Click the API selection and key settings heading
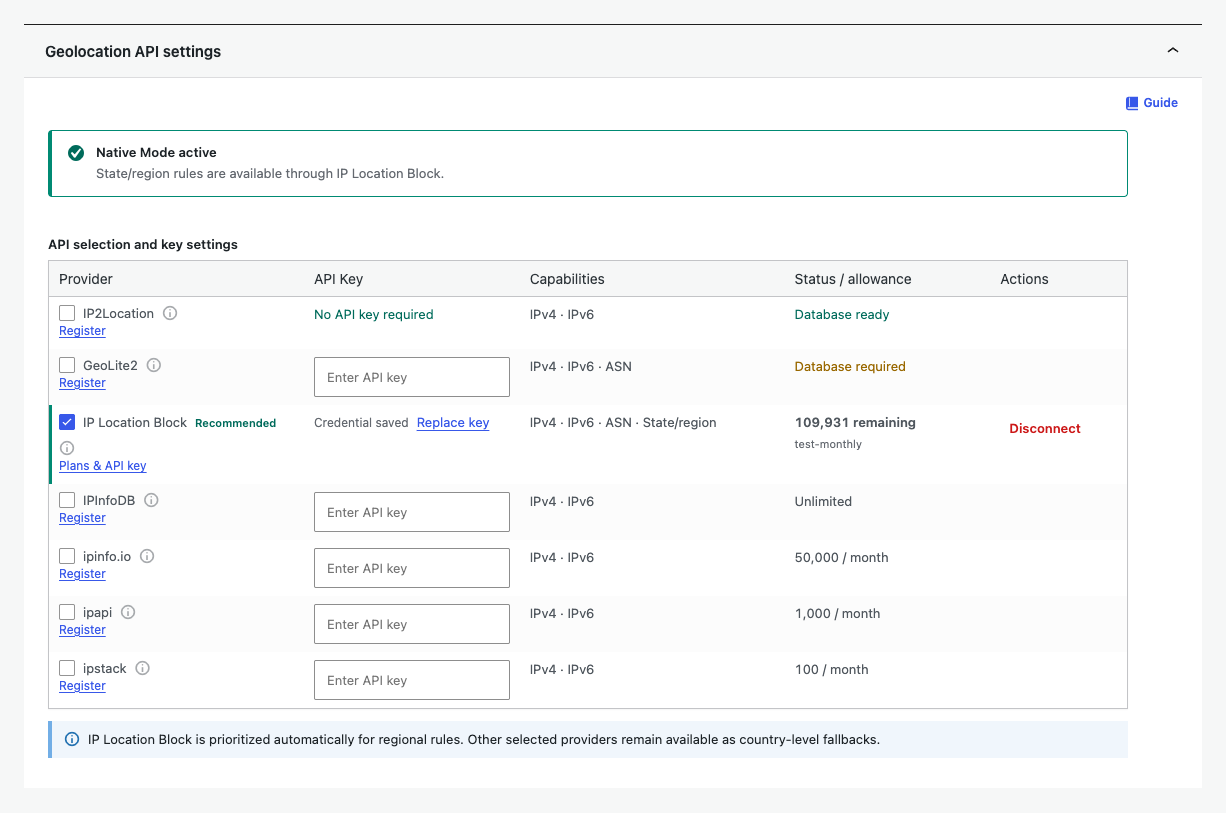 [143, 244]
